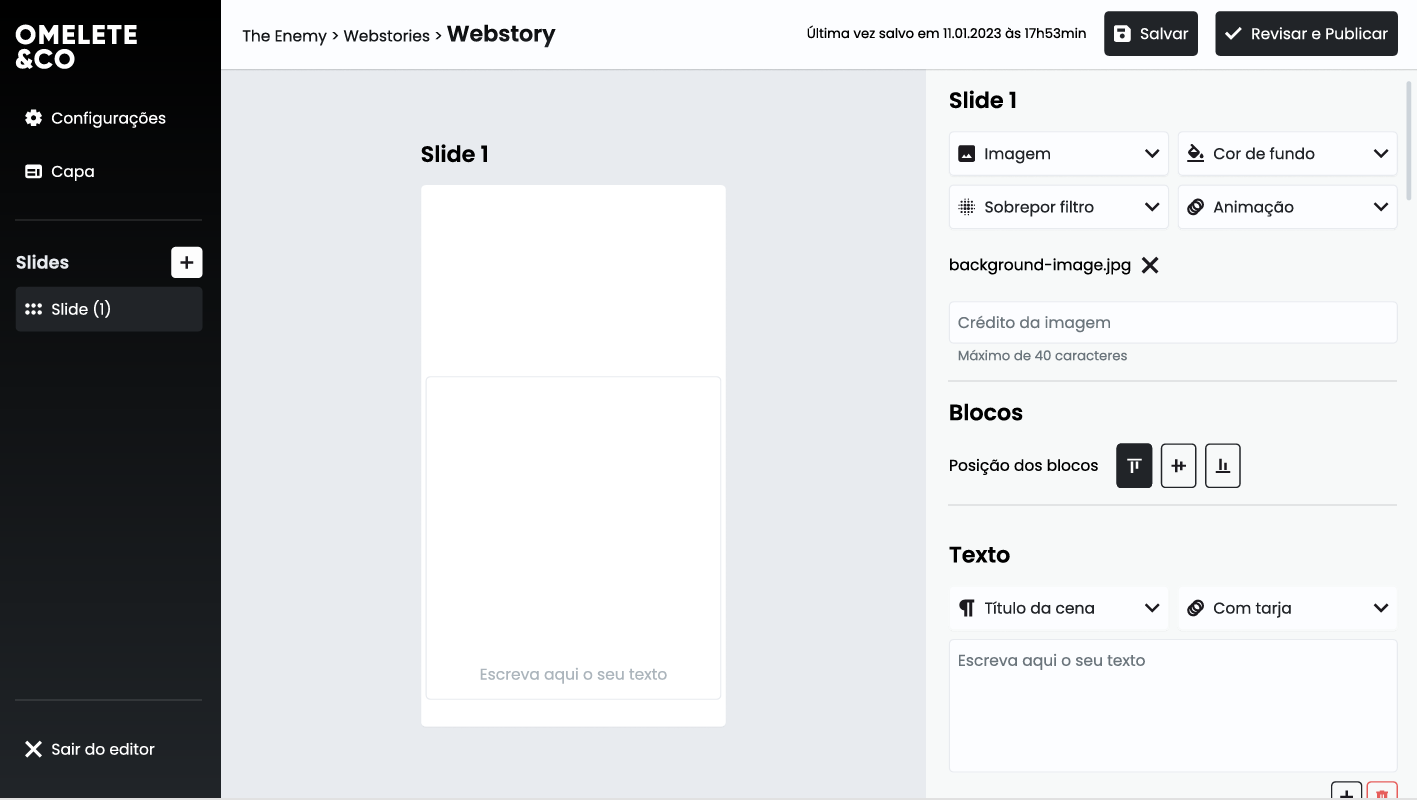Click Salvar to save the webstory
Image resolution: width=1417 pixels, height=800 pixels.
pyautogui.click(x=1150, y=33)
